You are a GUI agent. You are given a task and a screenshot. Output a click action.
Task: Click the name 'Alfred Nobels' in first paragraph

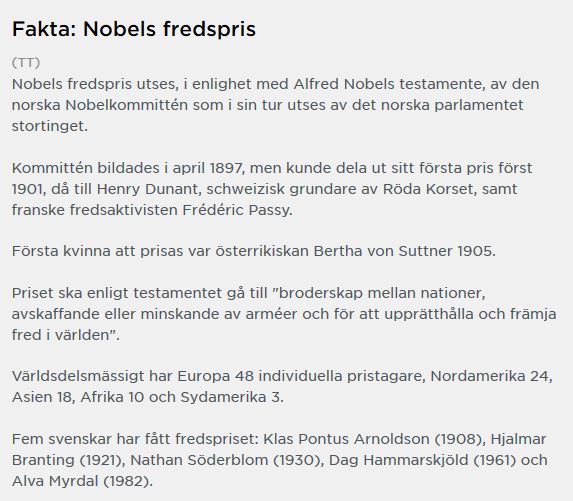click(344, 84)
